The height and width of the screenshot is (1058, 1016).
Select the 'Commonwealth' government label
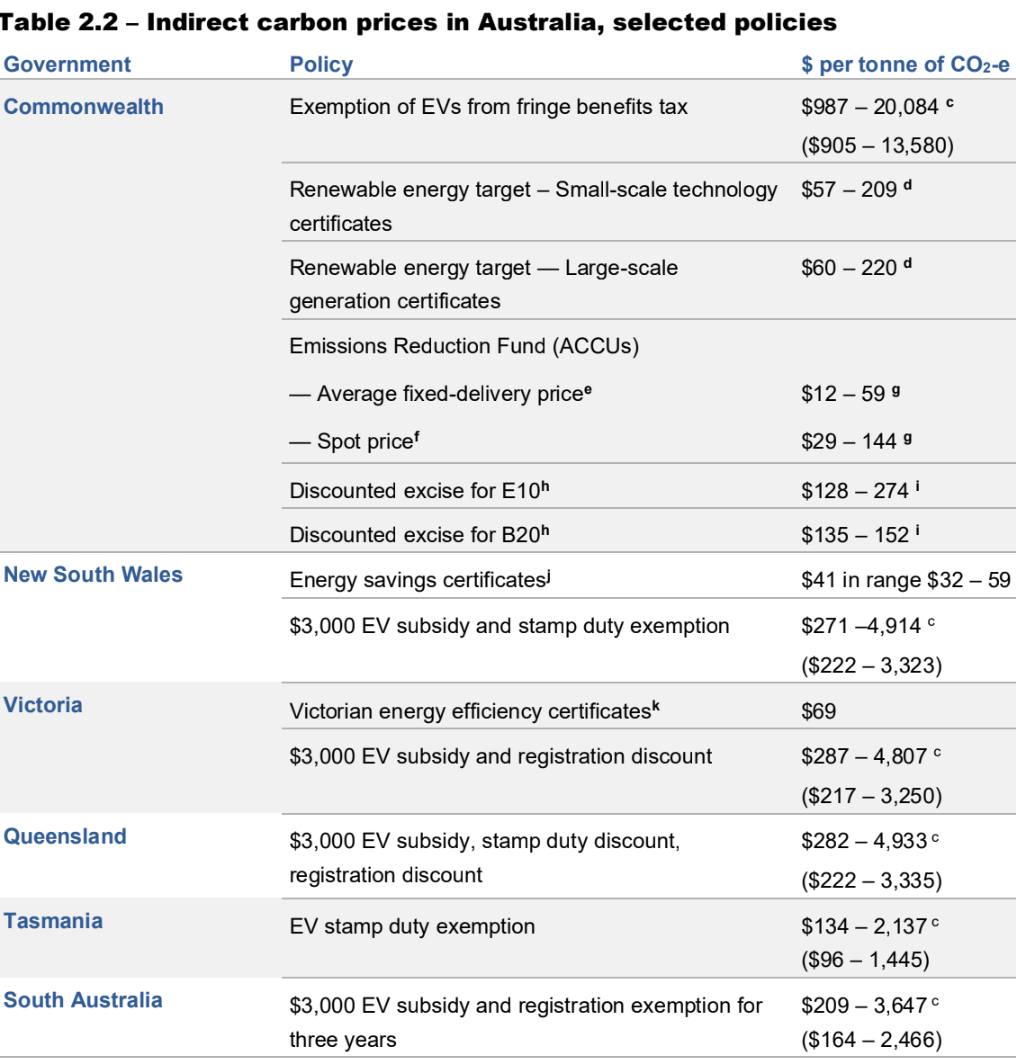(x=84, y=107)
